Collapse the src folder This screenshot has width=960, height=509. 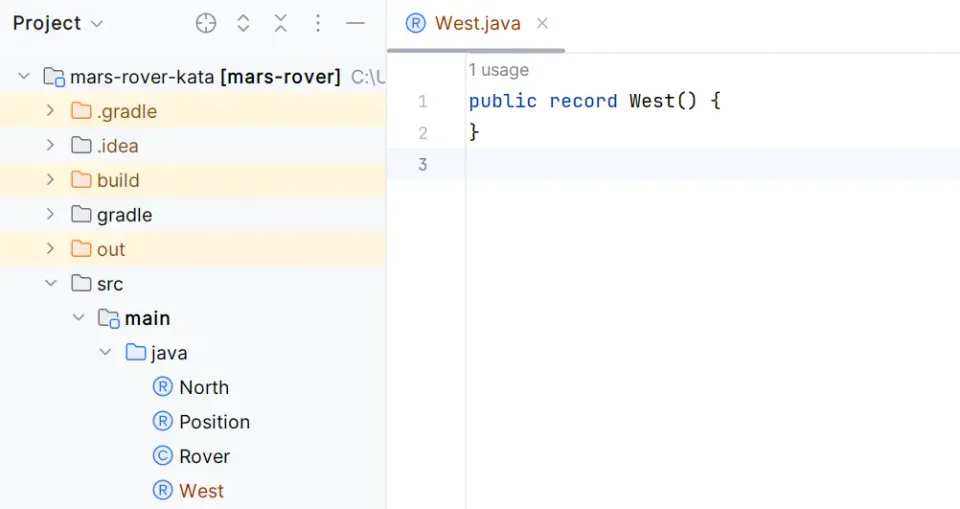[x=50, y=284]
